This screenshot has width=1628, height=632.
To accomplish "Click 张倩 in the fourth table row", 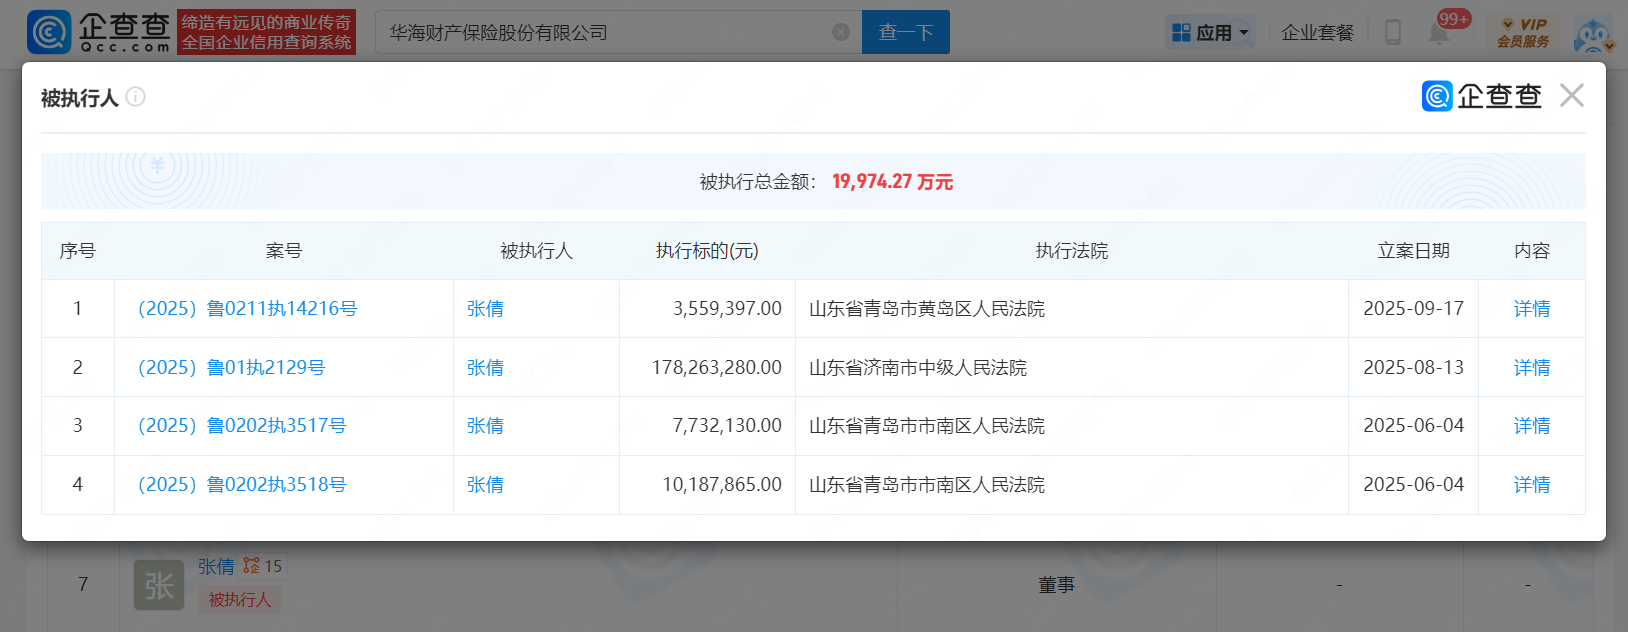I will 485,485.
